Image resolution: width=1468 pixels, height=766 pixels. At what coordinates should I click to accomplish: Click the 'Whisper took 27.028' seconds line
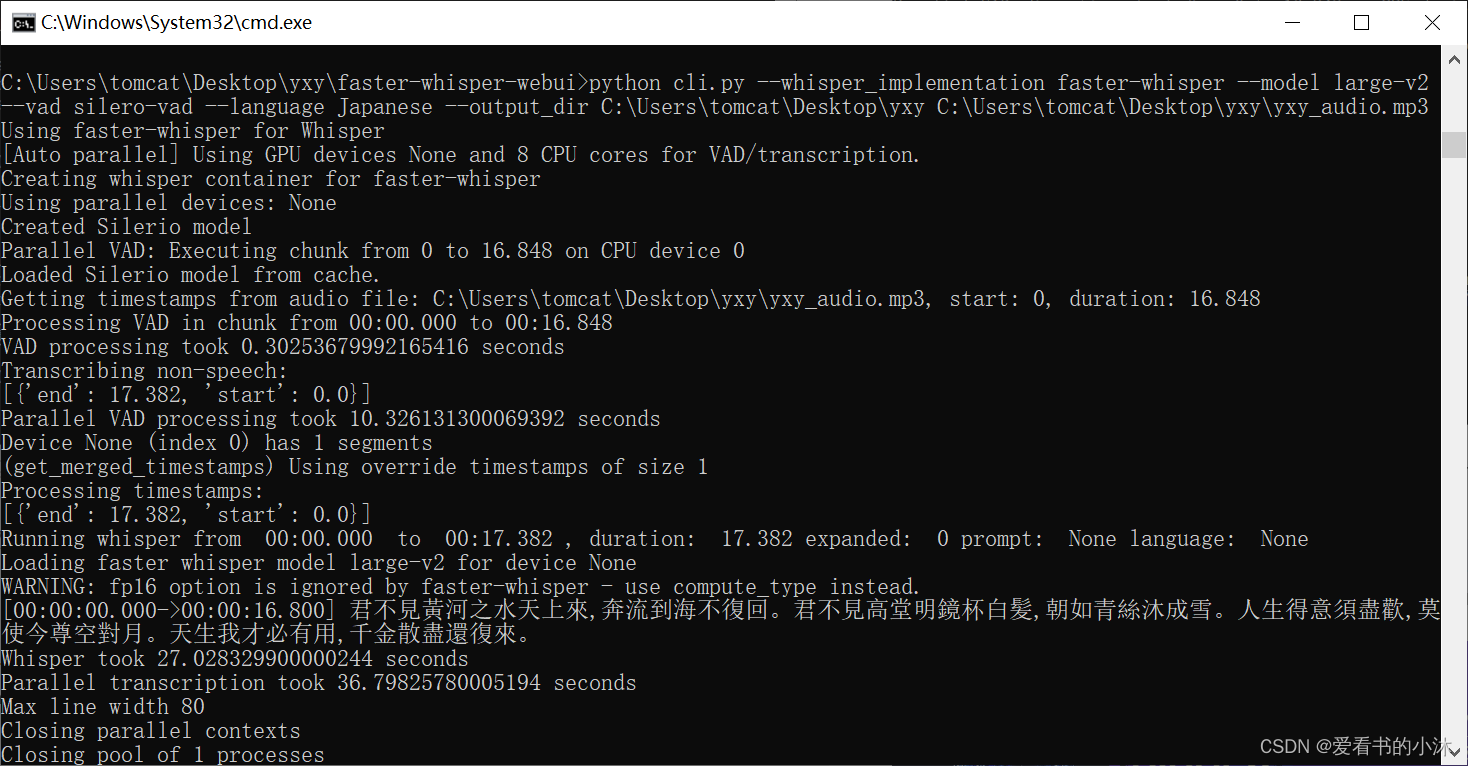click(235, 659)
